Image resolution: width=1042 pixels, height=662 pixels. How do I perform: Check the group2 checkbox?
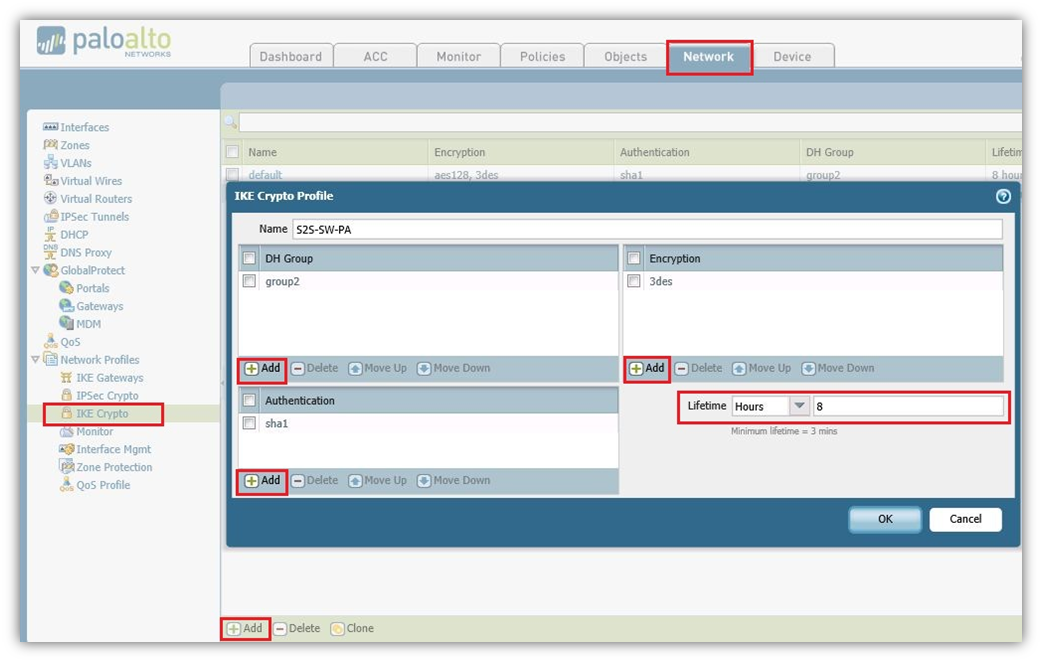pyautogui.click(x=250, y=282)
